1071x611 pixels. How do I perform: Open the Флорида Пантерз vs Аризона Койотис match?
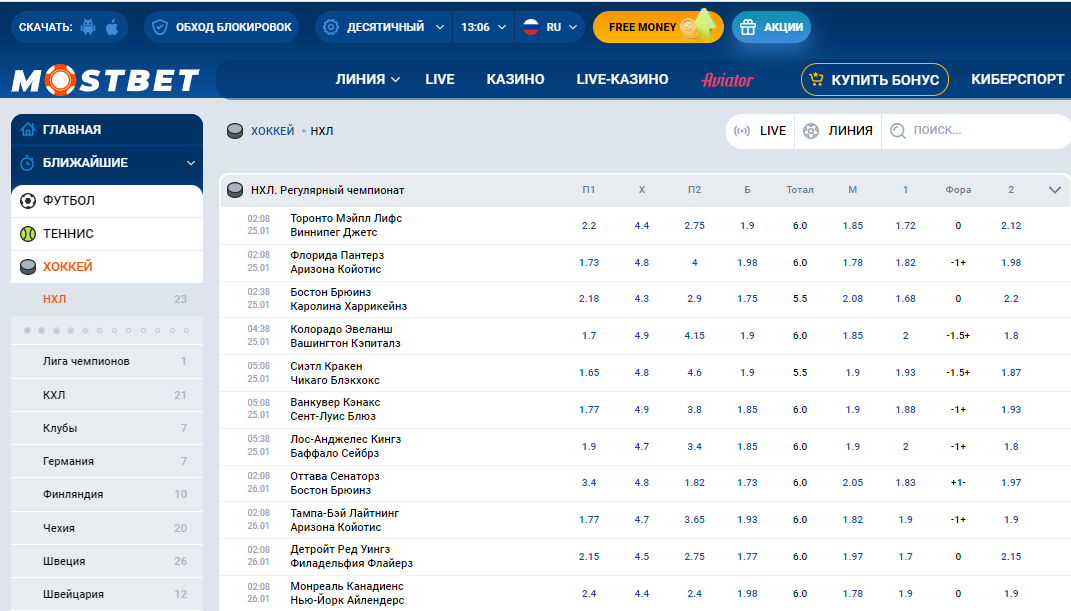[x=337, y=262]
